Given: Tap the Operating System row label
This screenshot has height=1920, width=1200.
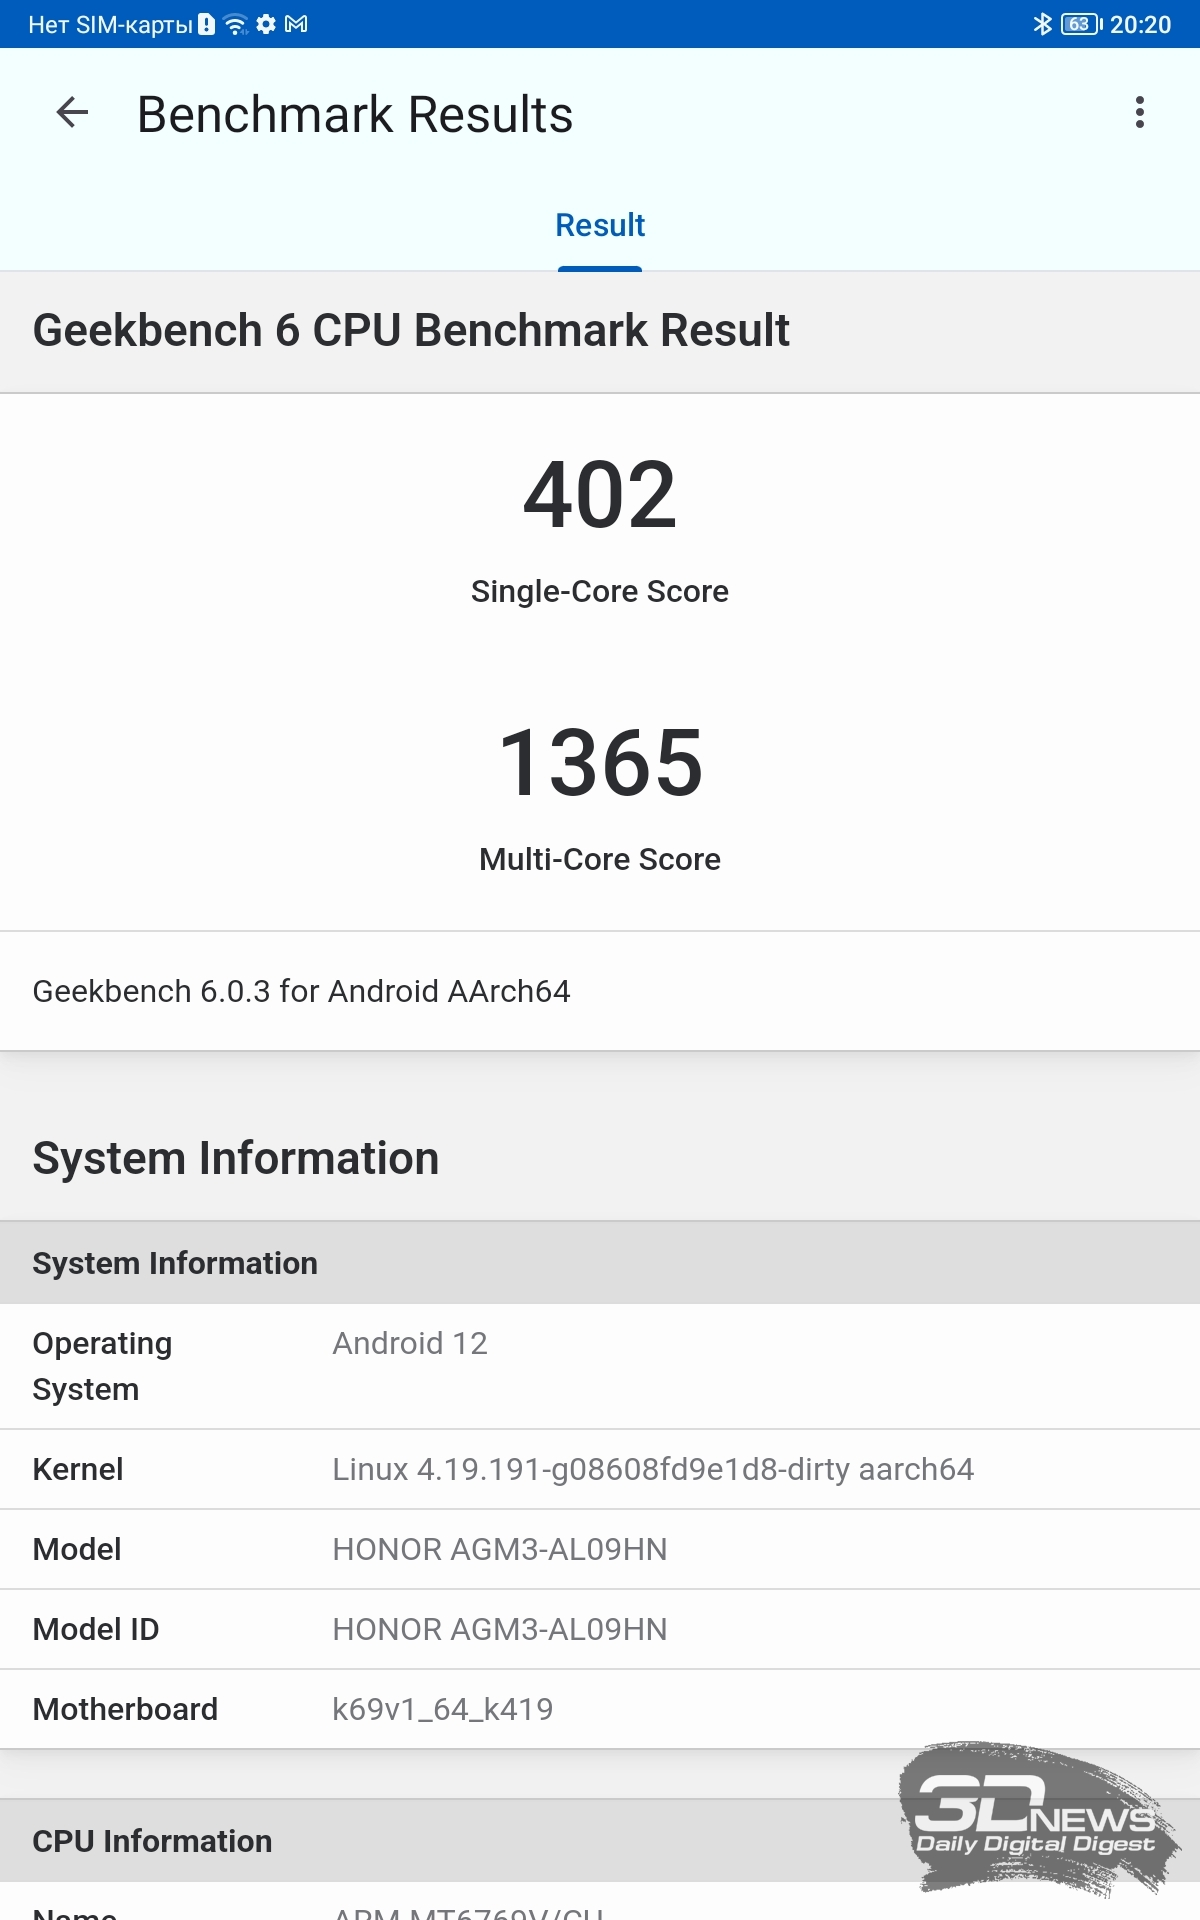Looking at the screenshot, I should click(102, 1366).
